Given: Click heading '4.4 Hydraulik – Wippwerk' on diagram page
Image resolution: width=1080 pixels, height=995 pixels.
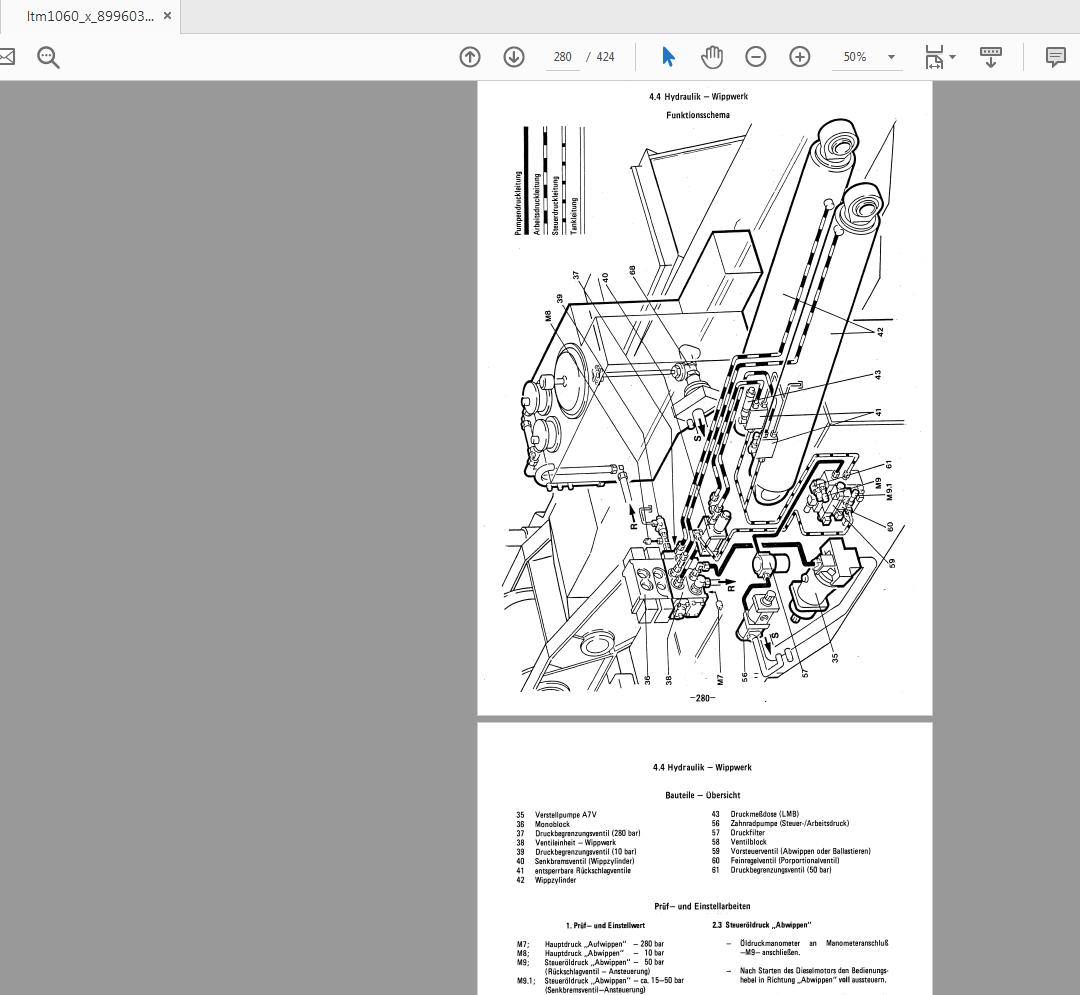Looking at the screenshot, I should pyautogui.click(x=698, y=96).
